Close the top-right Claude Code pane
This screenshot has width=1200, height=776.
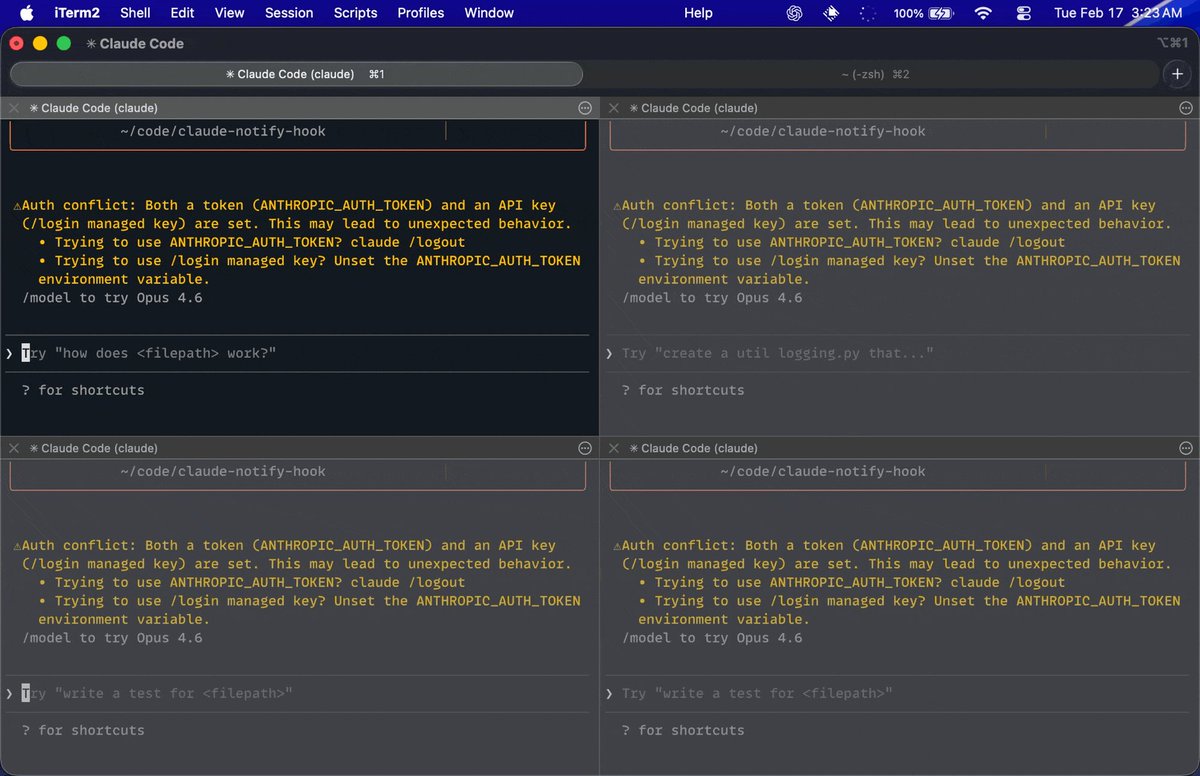click(614, 108)
